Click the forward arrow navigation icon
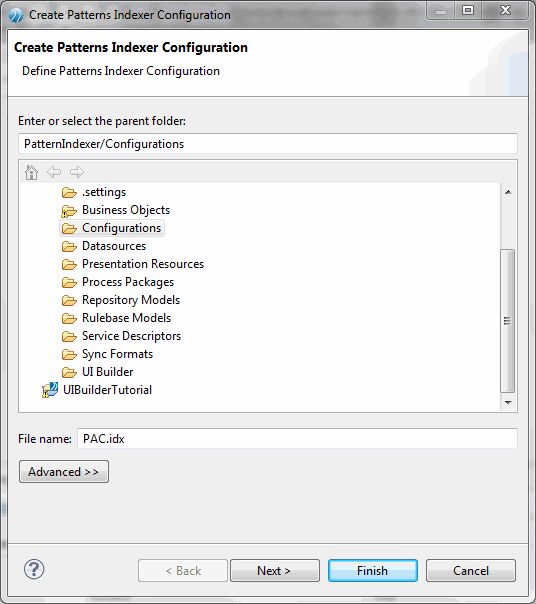Viewport: 536px width, 604px height. pos(77,172)
